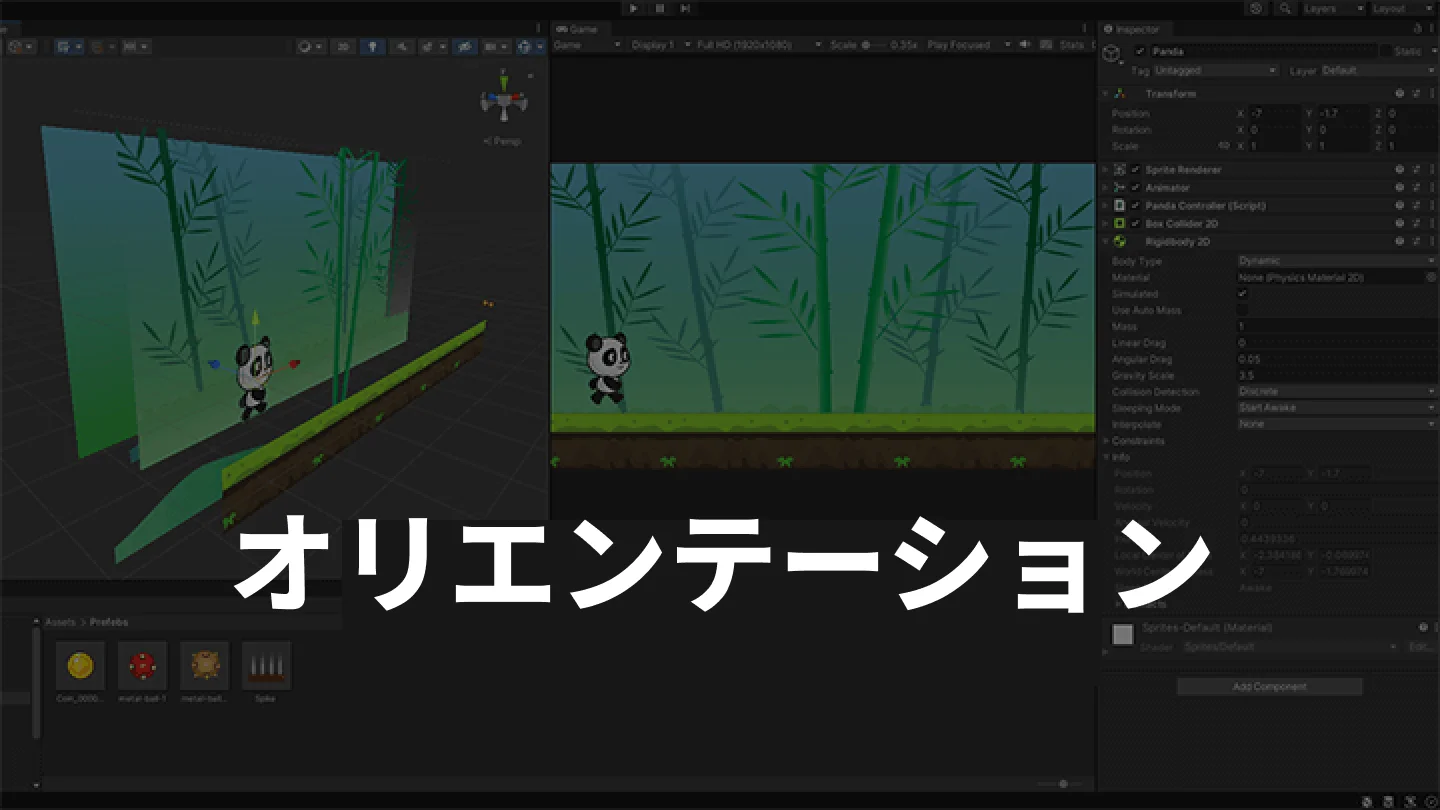Click the orientation gizmo in the Scene view
Viewport: 1440px width, 810px height.
pos(503,98)
